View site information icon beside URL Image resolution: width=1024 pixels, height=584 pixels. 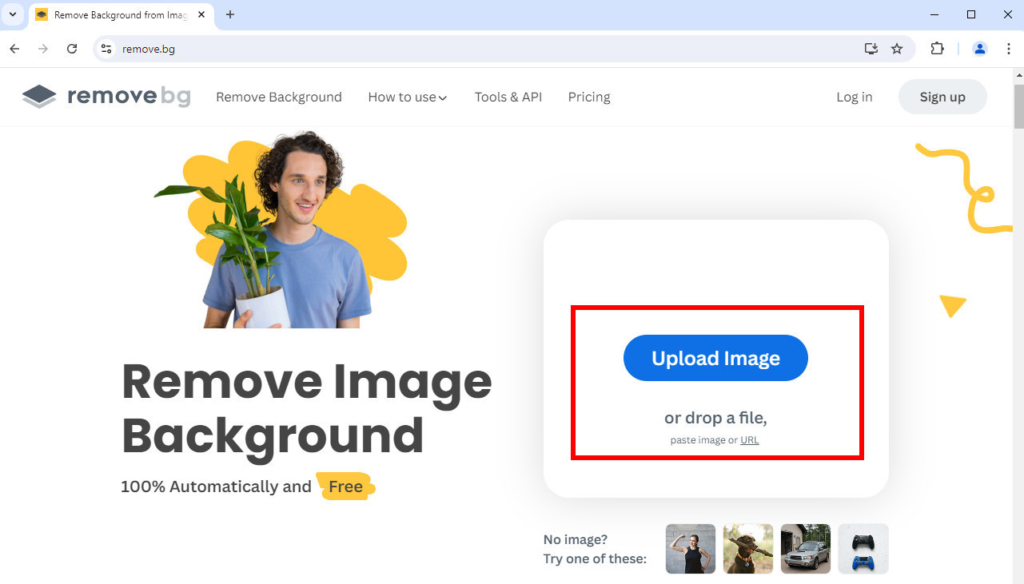(107, 48)
